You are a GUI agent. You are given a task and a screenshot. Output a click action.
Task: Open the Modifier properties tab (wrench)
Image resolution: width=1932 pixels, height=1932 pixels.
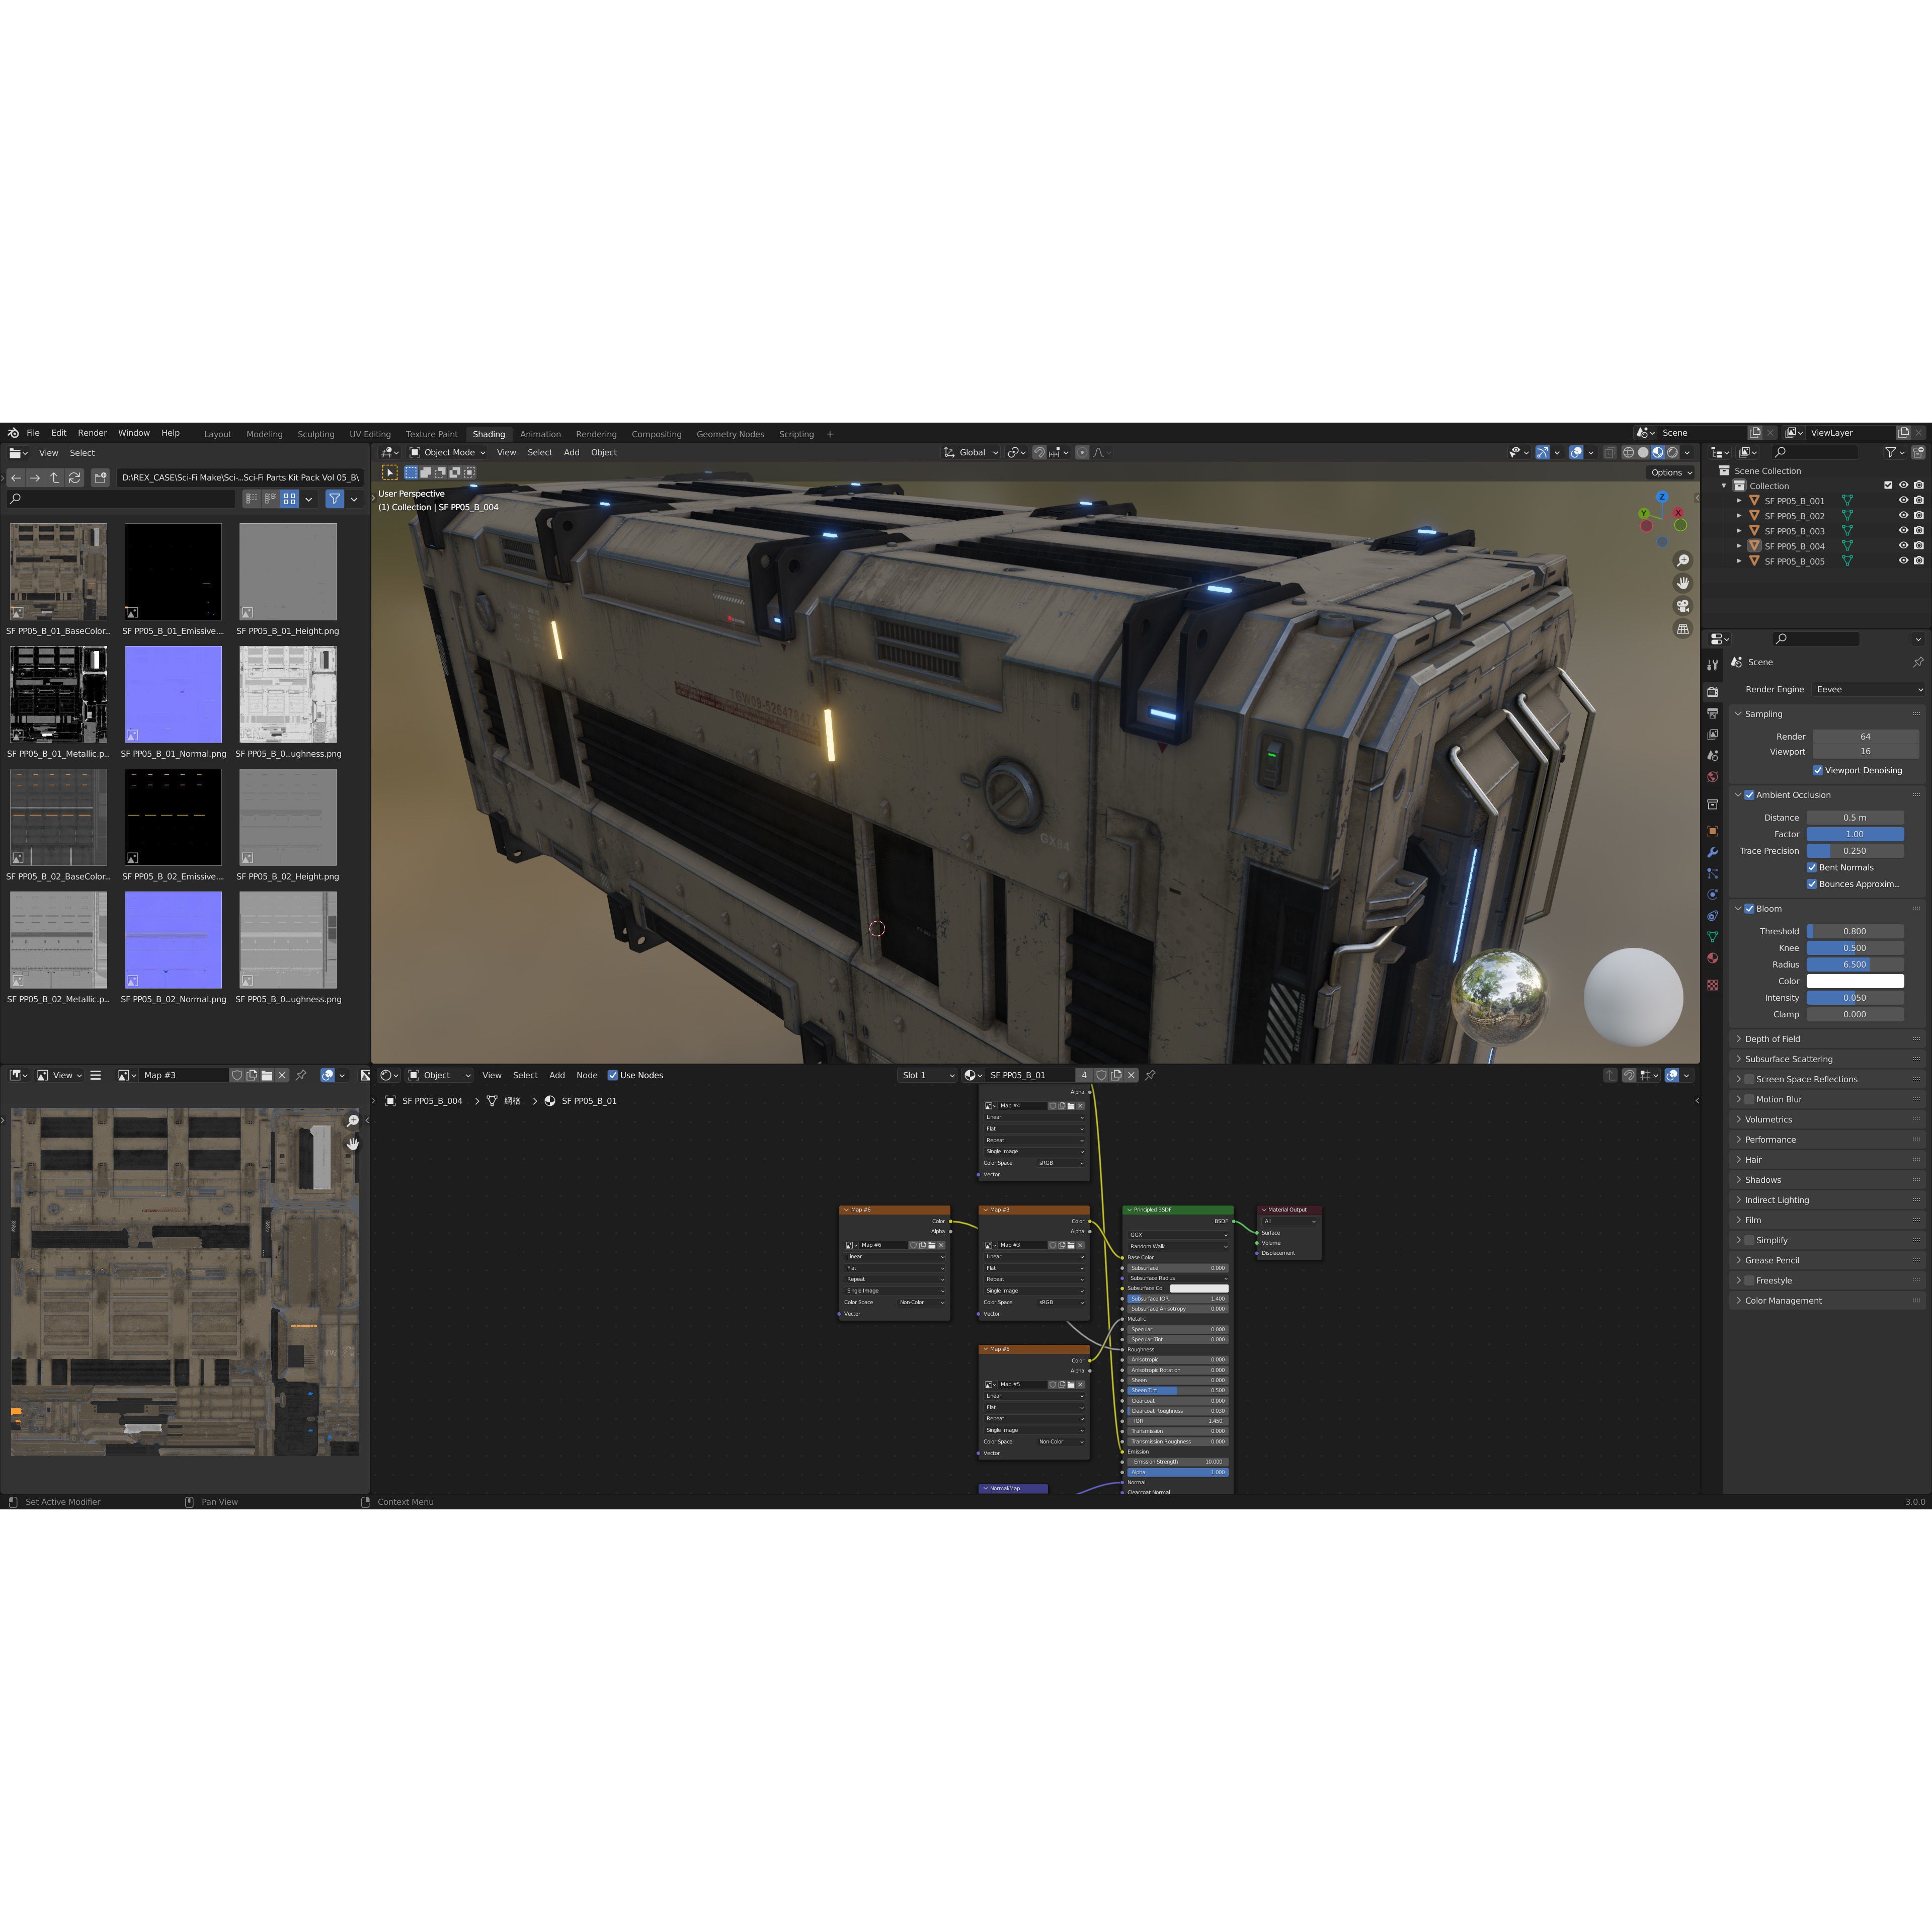[x=1712, y=852]
